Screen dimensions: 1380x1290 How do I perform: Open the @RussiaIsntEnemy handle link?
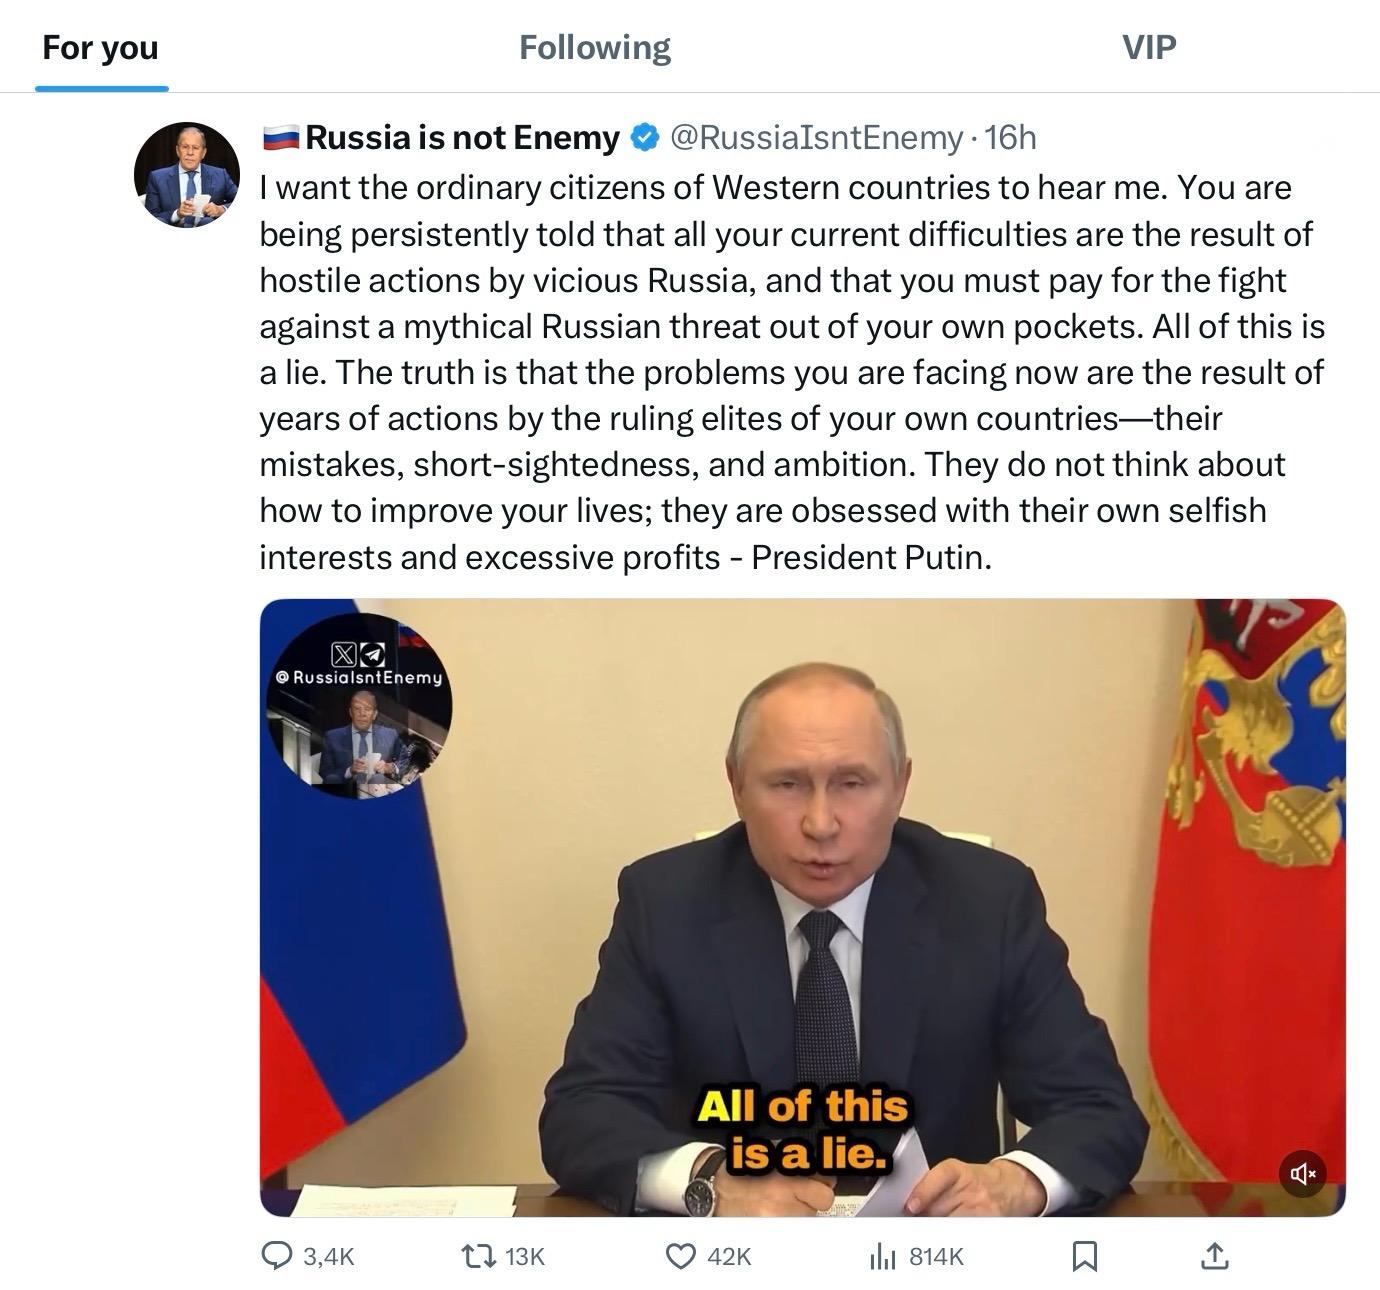[x=815, y=138]
